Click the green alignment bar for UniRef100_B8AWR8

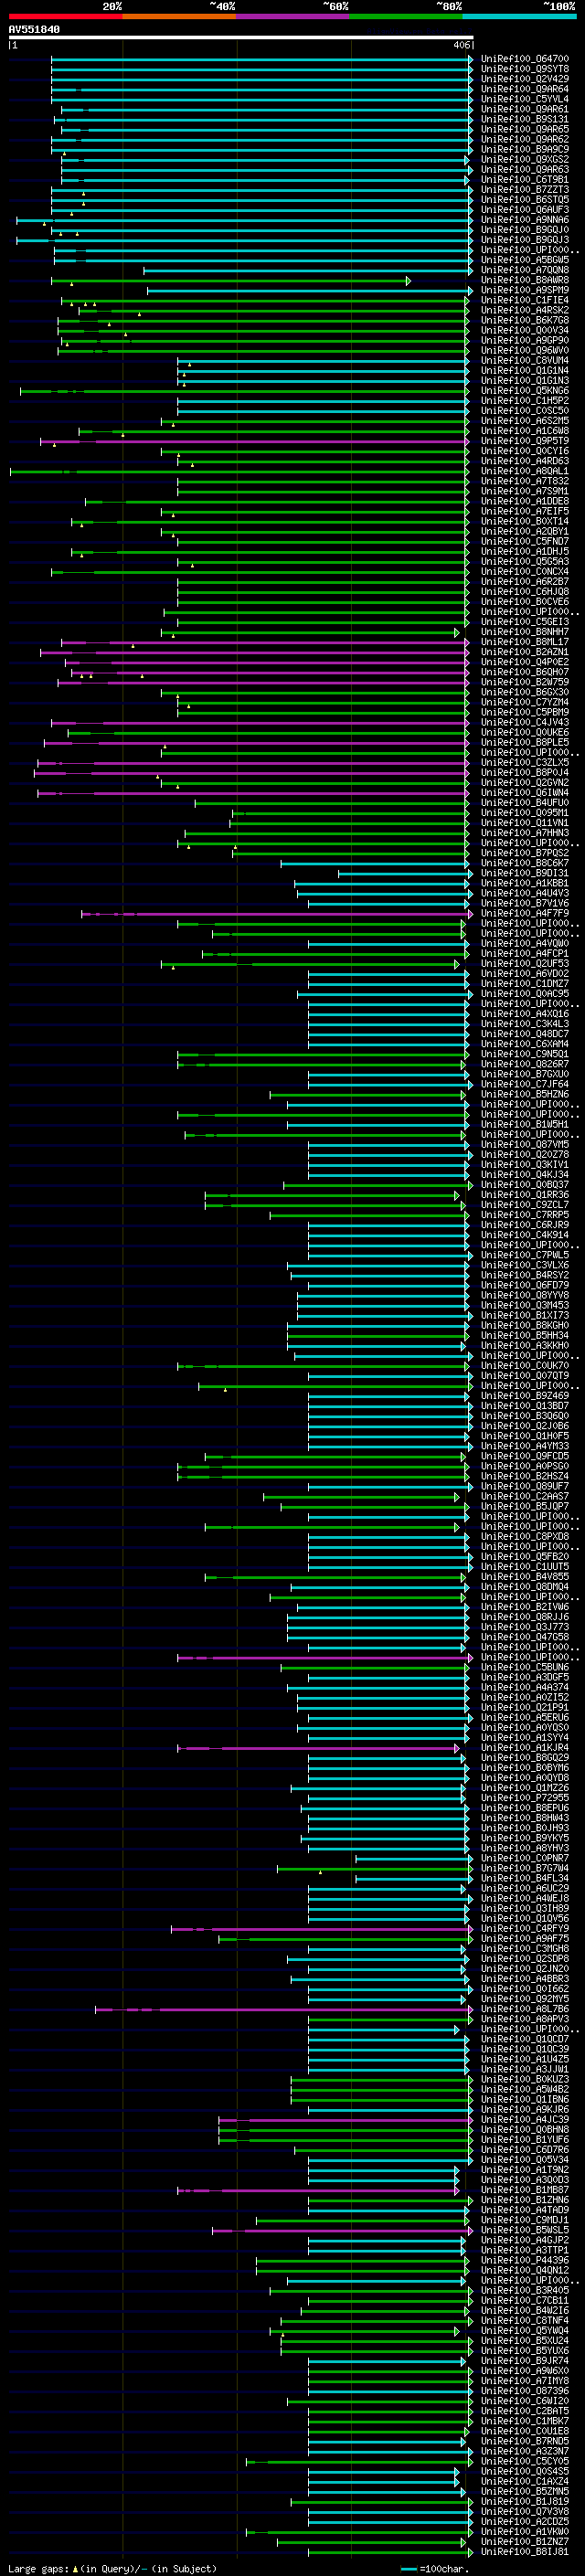231,281
